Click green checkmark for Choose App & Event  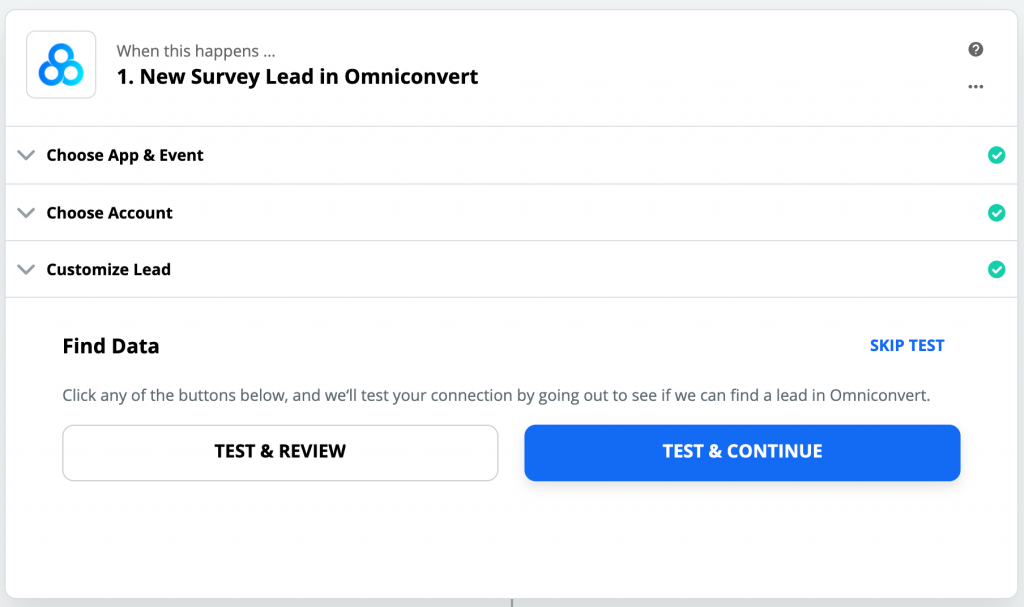996,155
